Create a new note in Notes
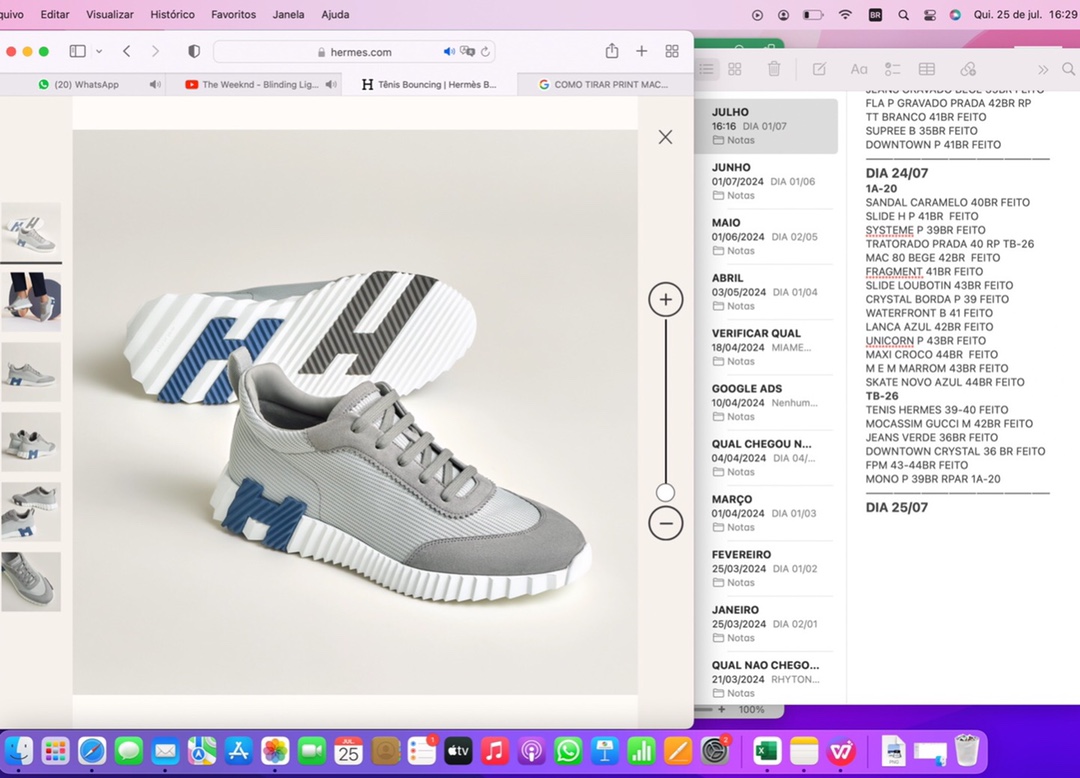1080x778 pixels. pyautogui.click(x=819, y=69)
